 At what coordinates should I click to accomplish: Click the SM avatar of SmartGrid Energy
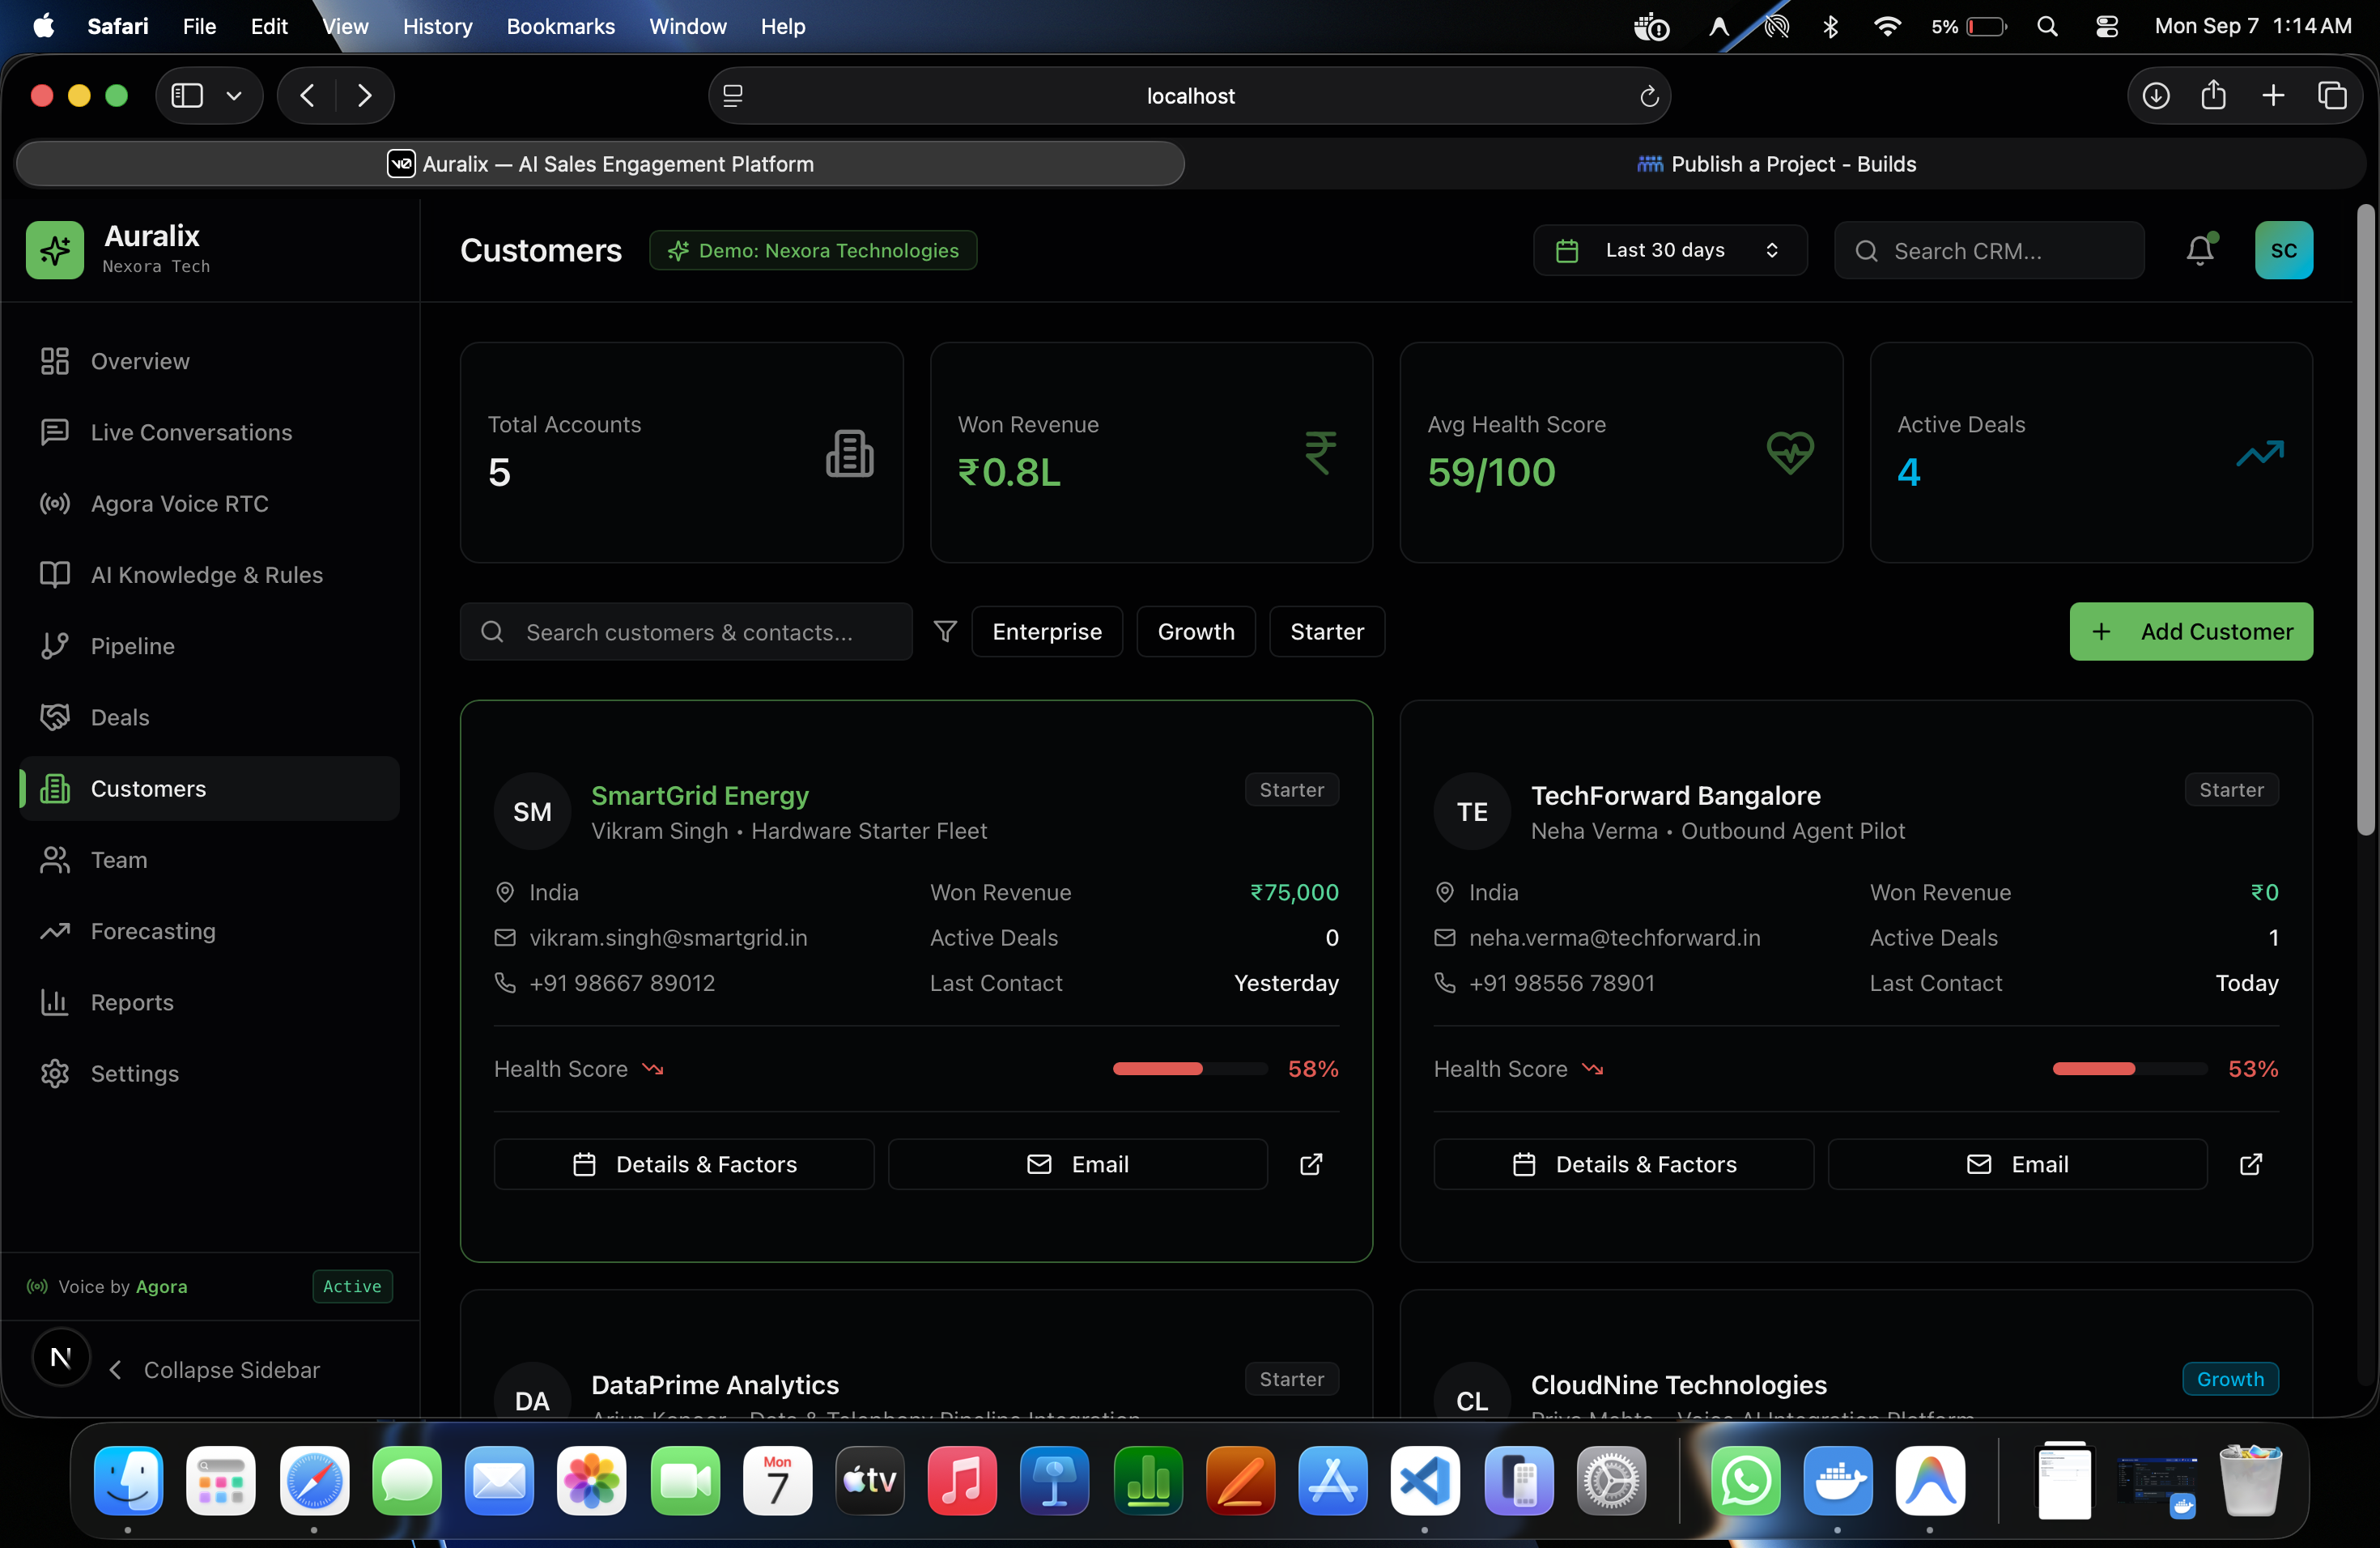[532, 811]
